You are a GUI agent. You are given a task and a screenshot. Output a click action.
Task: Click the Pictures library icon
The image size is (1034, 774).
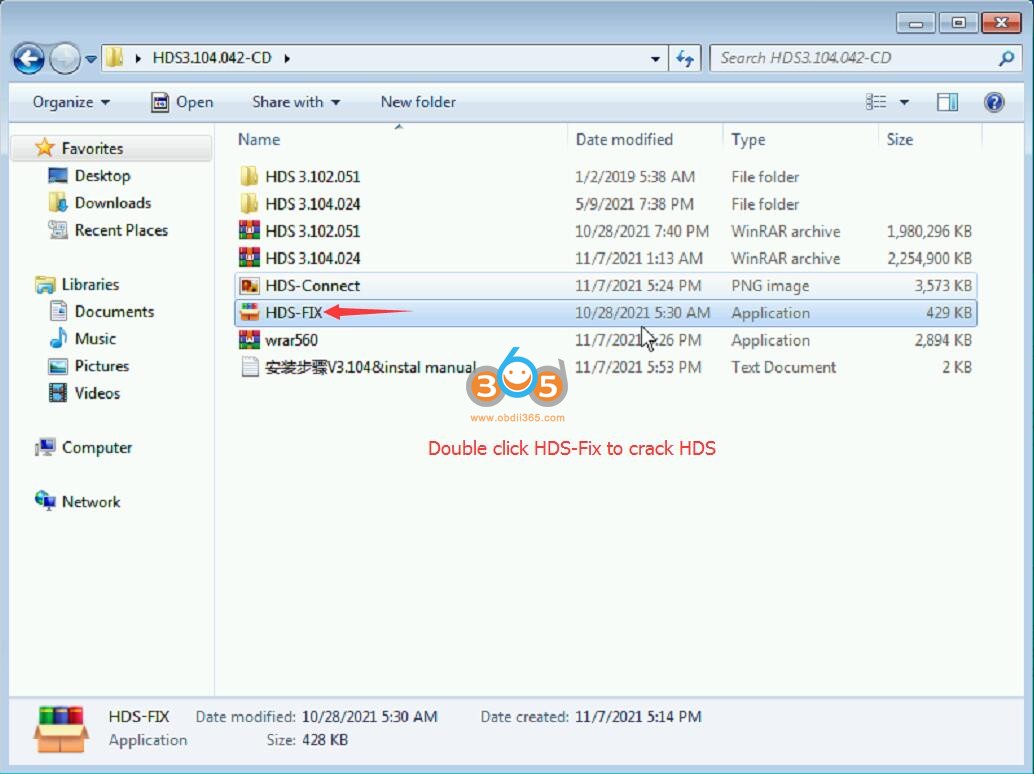[x=58, y=366]
